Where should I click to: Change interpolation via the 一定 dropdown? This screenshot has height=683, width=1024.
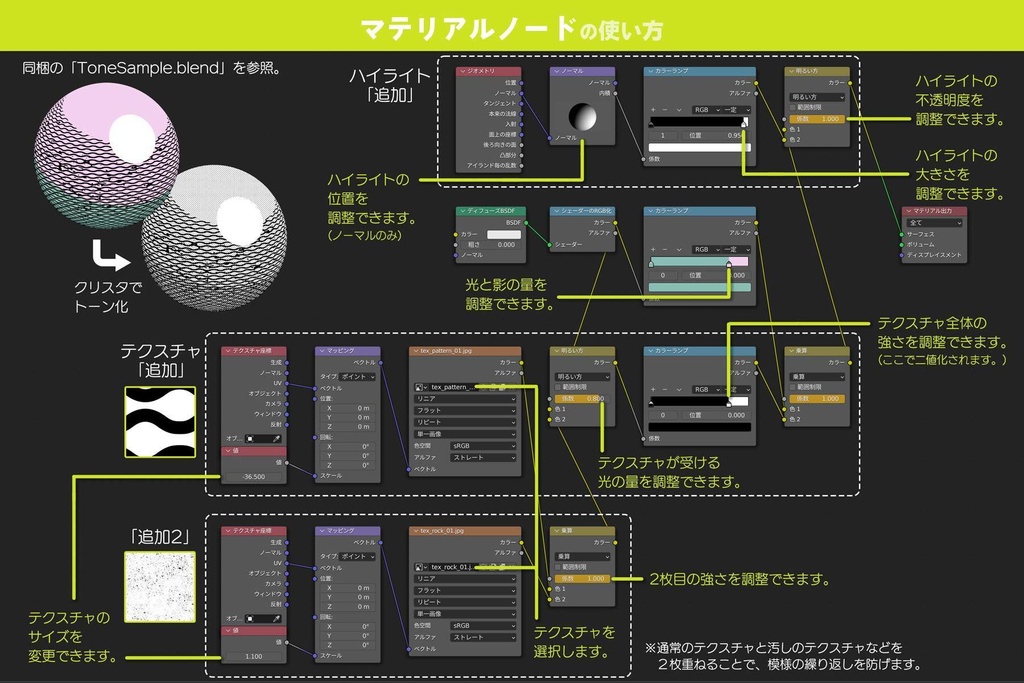coord(731,110)
